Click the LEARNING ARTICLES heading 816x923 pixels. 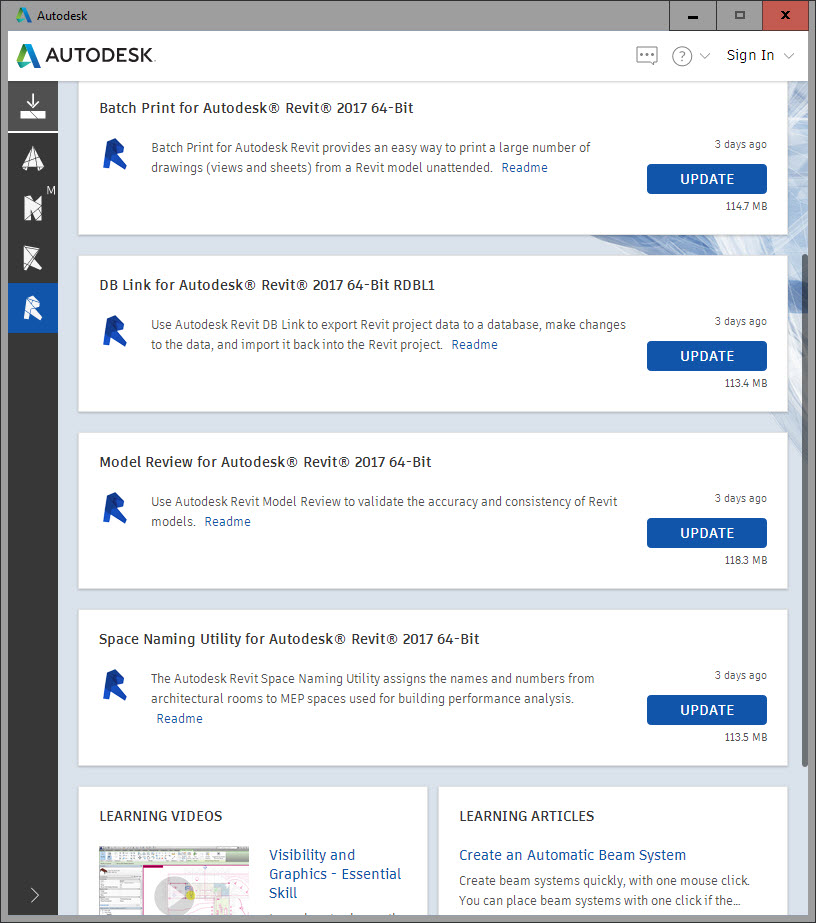coord(526,816)
